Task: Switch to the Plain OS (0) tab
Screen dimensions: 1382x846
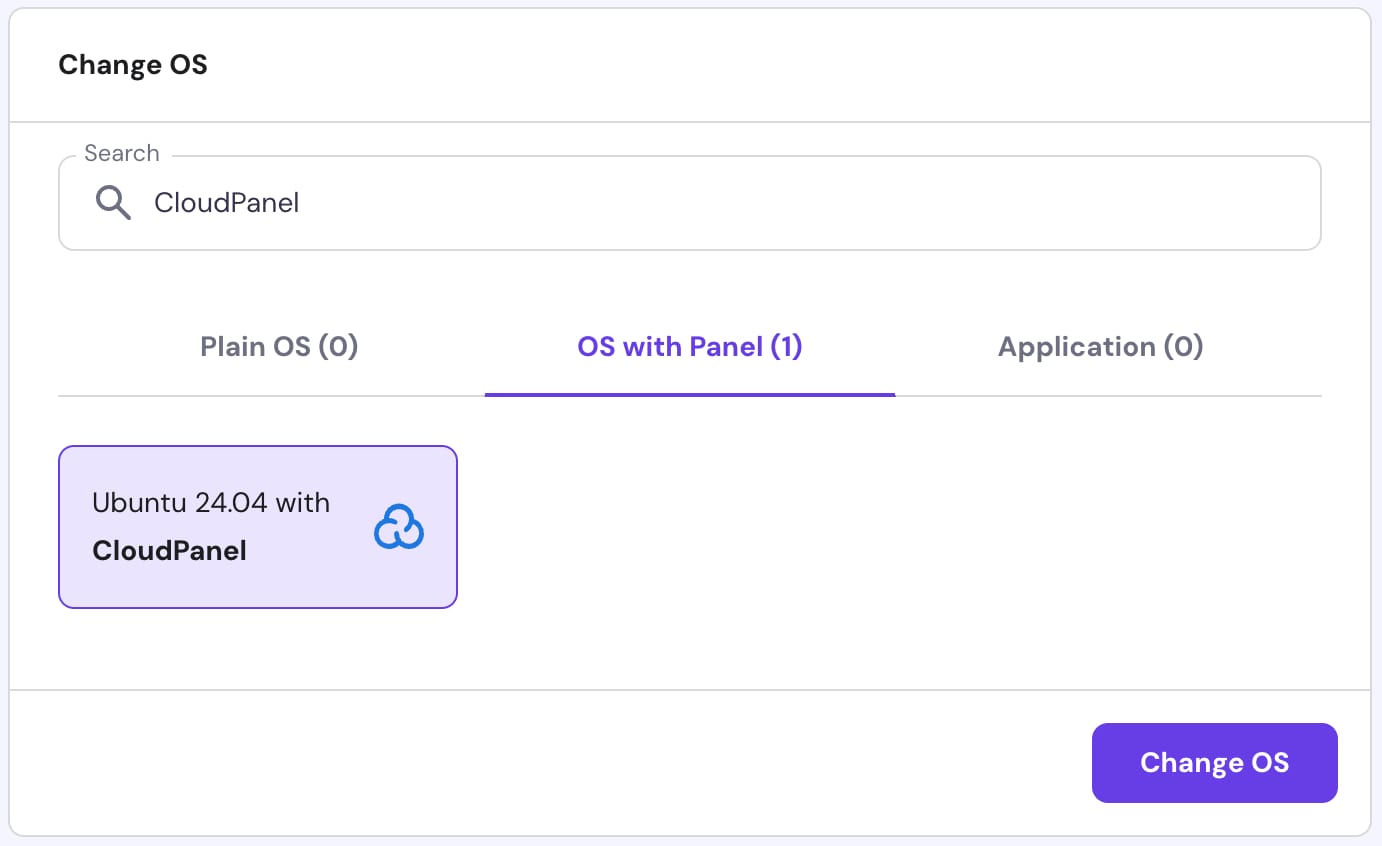Action: click(279, 347)
